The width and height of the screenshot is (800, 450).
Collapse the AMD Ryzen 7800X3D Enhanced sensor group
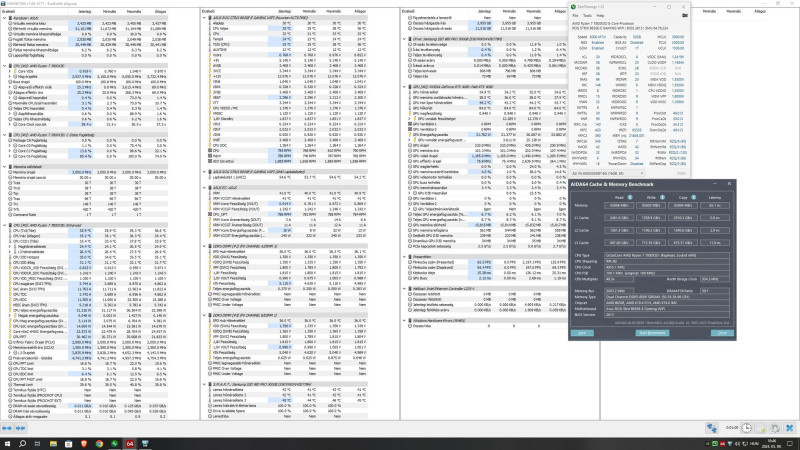5,225
